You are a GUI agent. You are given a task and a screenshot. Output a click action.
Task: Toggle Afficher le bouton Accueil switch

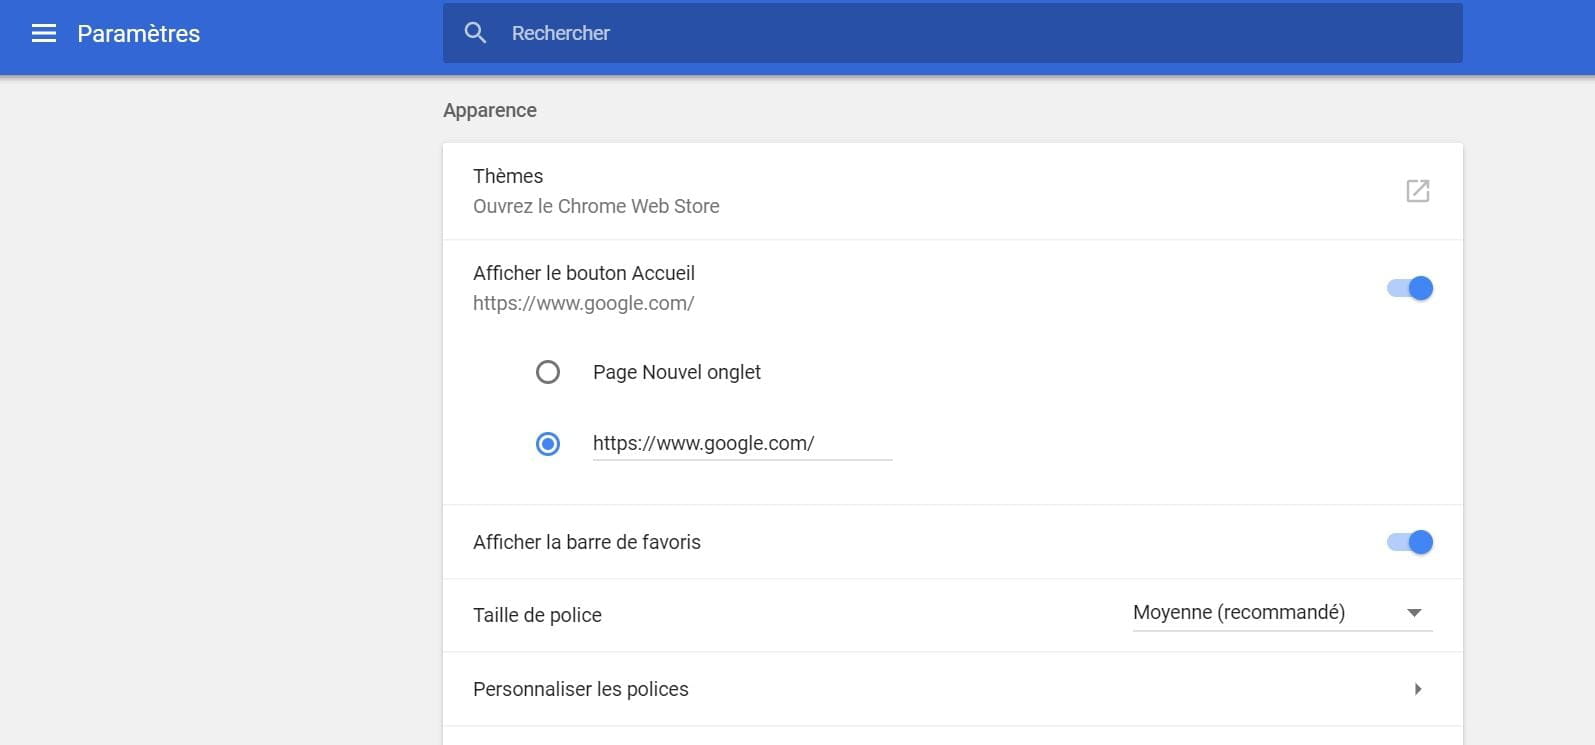click(1410, 288)
